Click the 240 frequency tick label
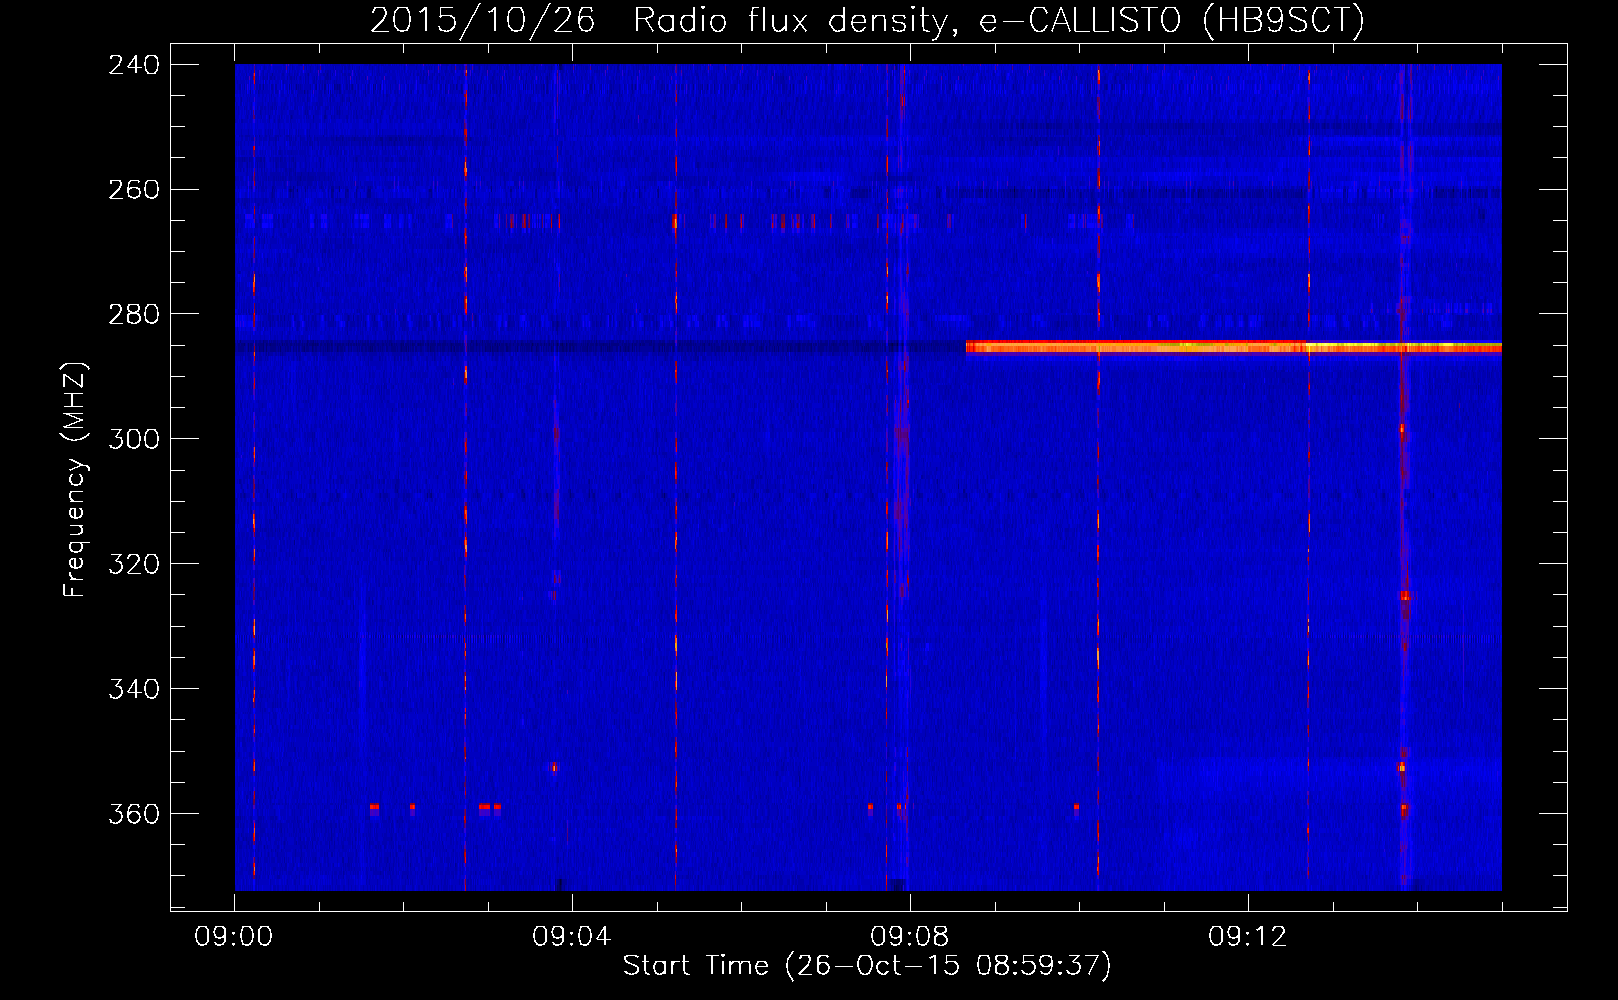This screenshot has height=1000, width=1618. 134,65
